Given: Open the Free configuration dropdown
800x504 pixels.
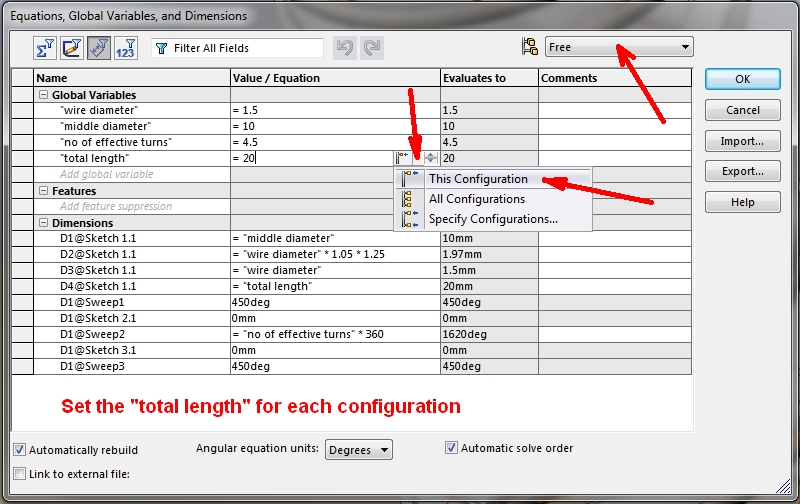Looking at the screenshot, I should 619,47.
